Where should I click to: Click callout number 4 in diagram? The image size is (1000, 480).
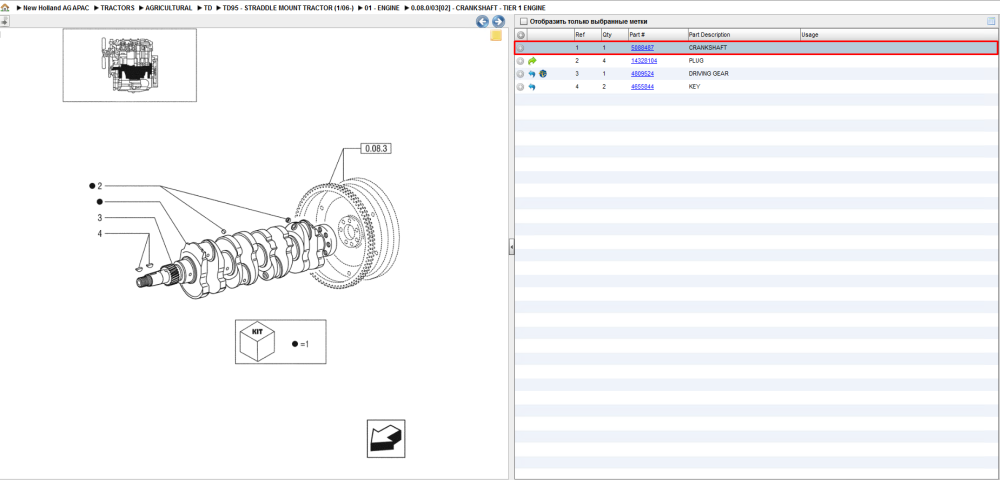click(99, 234)
